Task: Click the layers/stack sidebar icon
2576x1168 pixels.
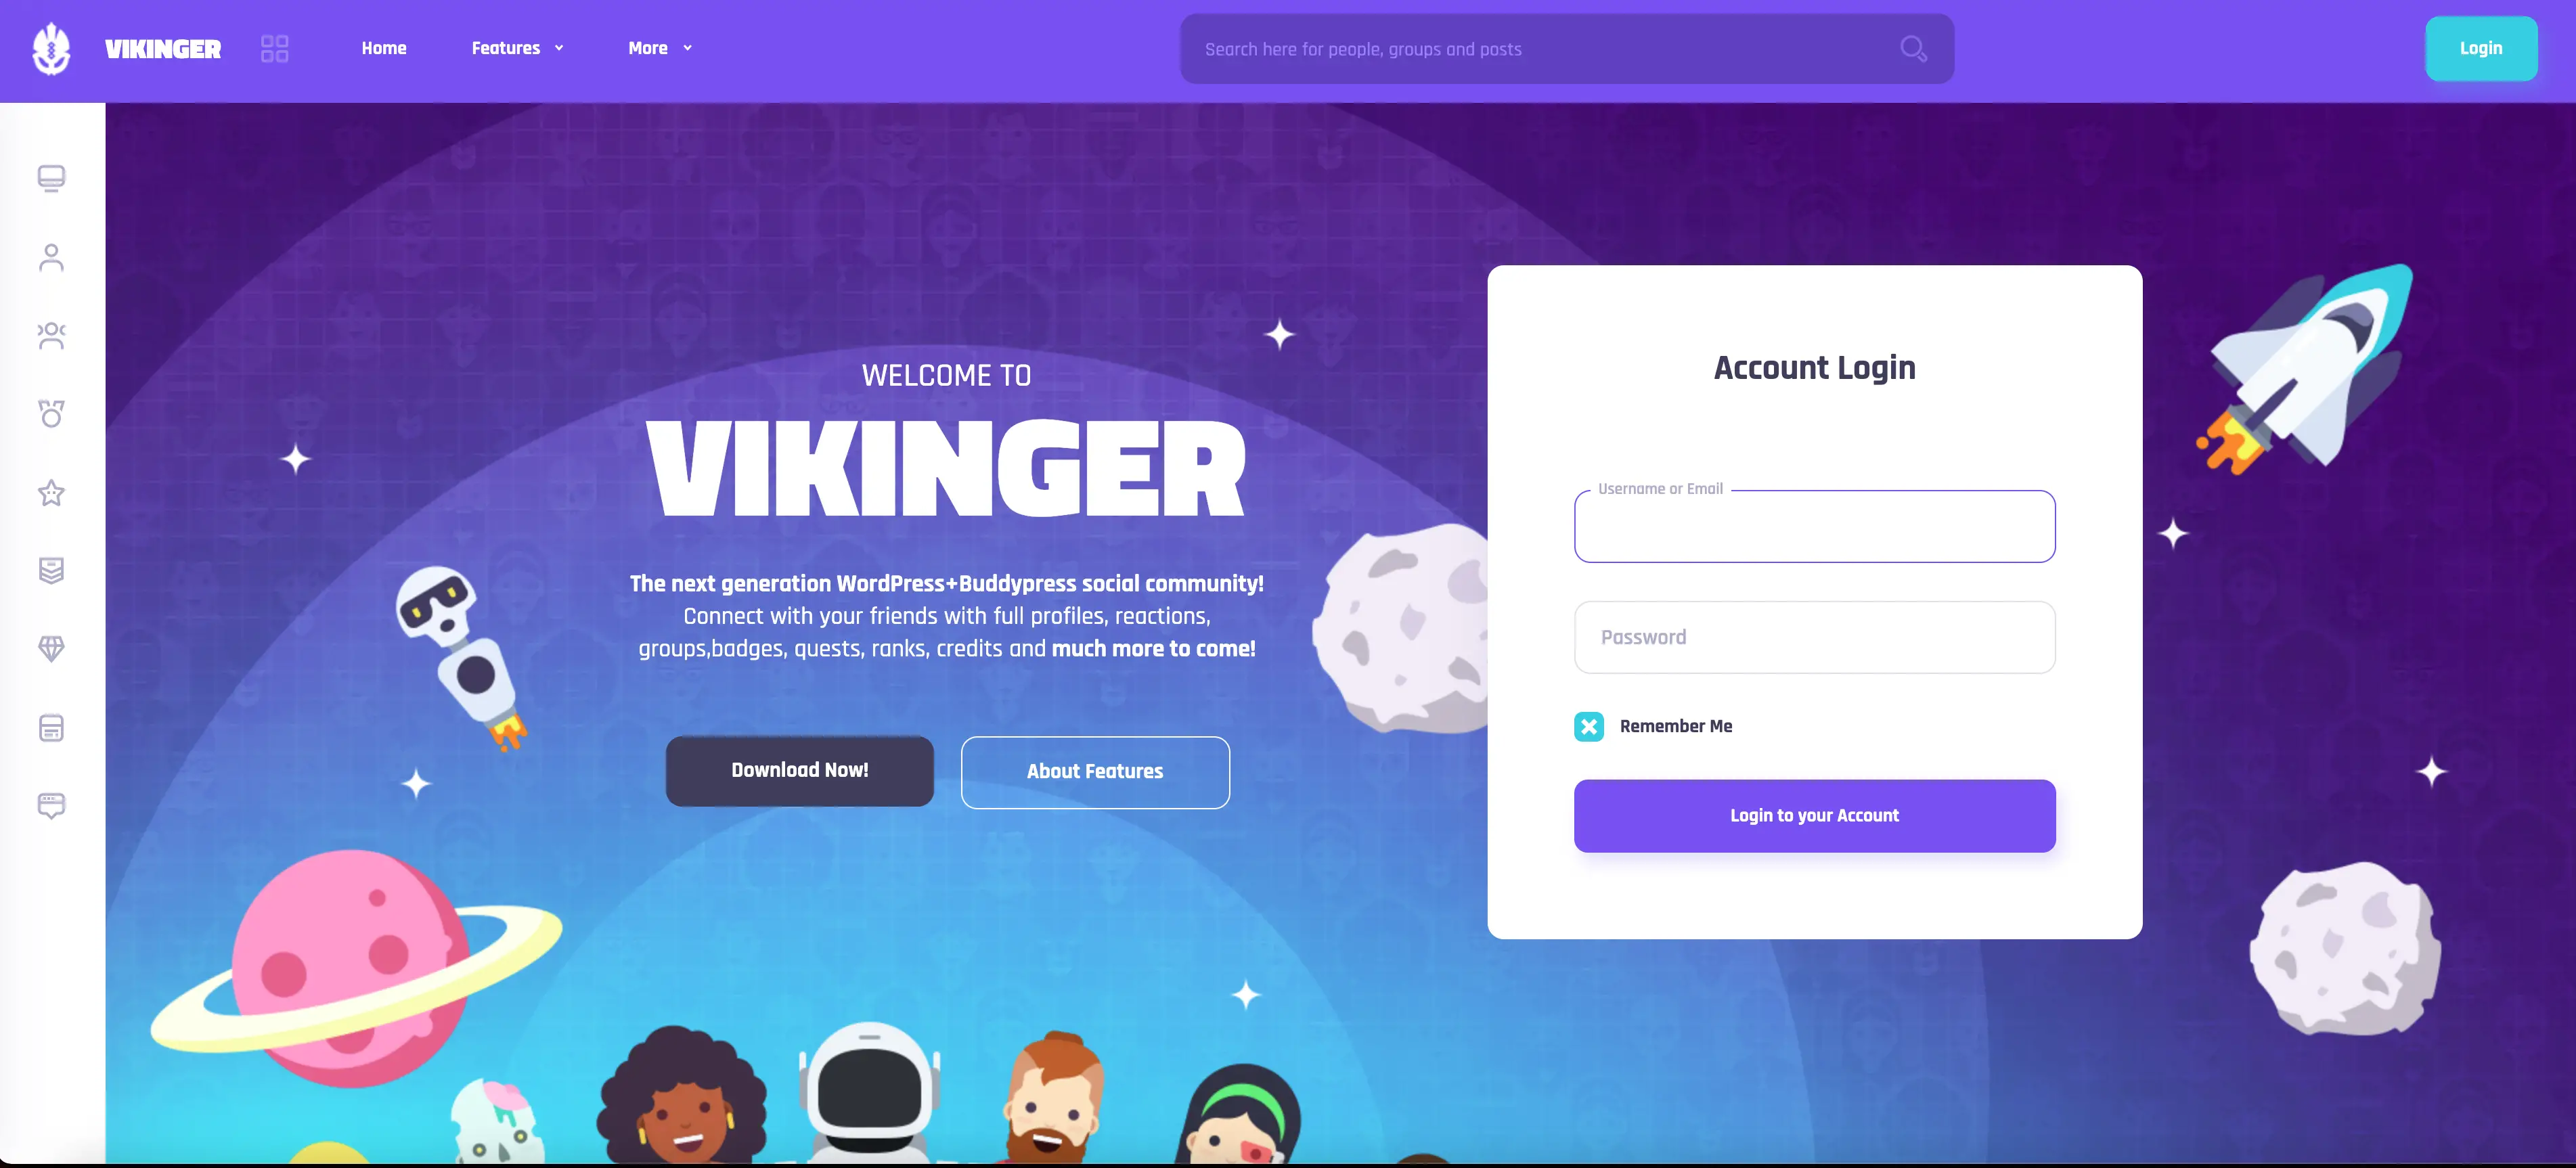Action: 51,570
